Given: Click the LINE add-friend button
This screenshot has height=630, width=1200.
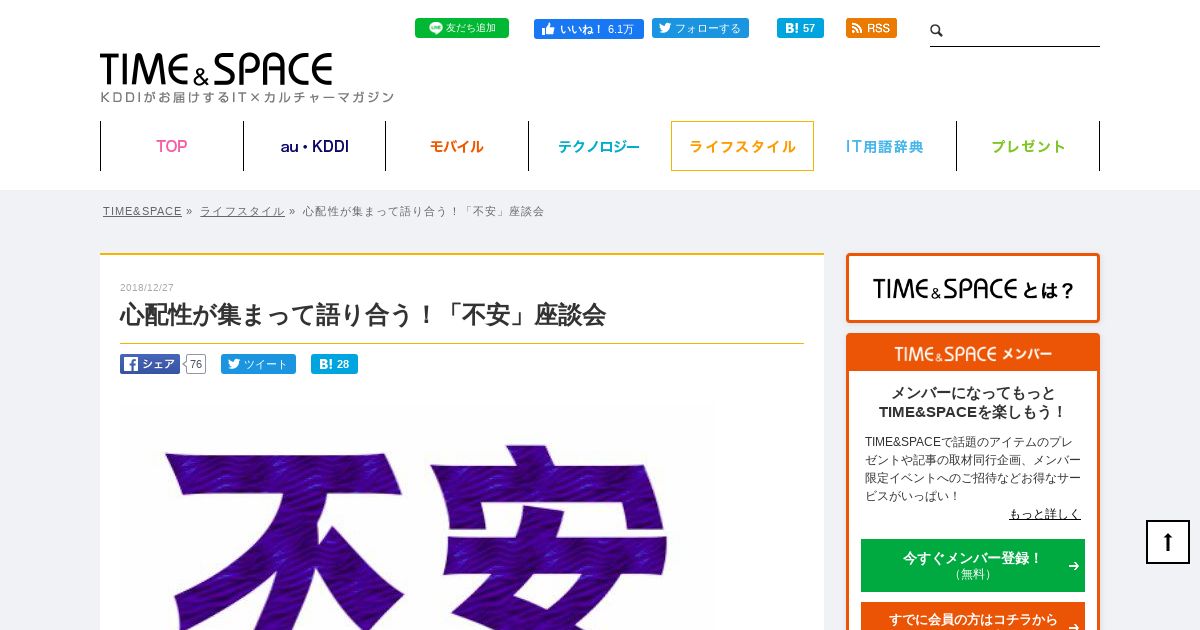Looking at the screenshot, I should point(462,28).
